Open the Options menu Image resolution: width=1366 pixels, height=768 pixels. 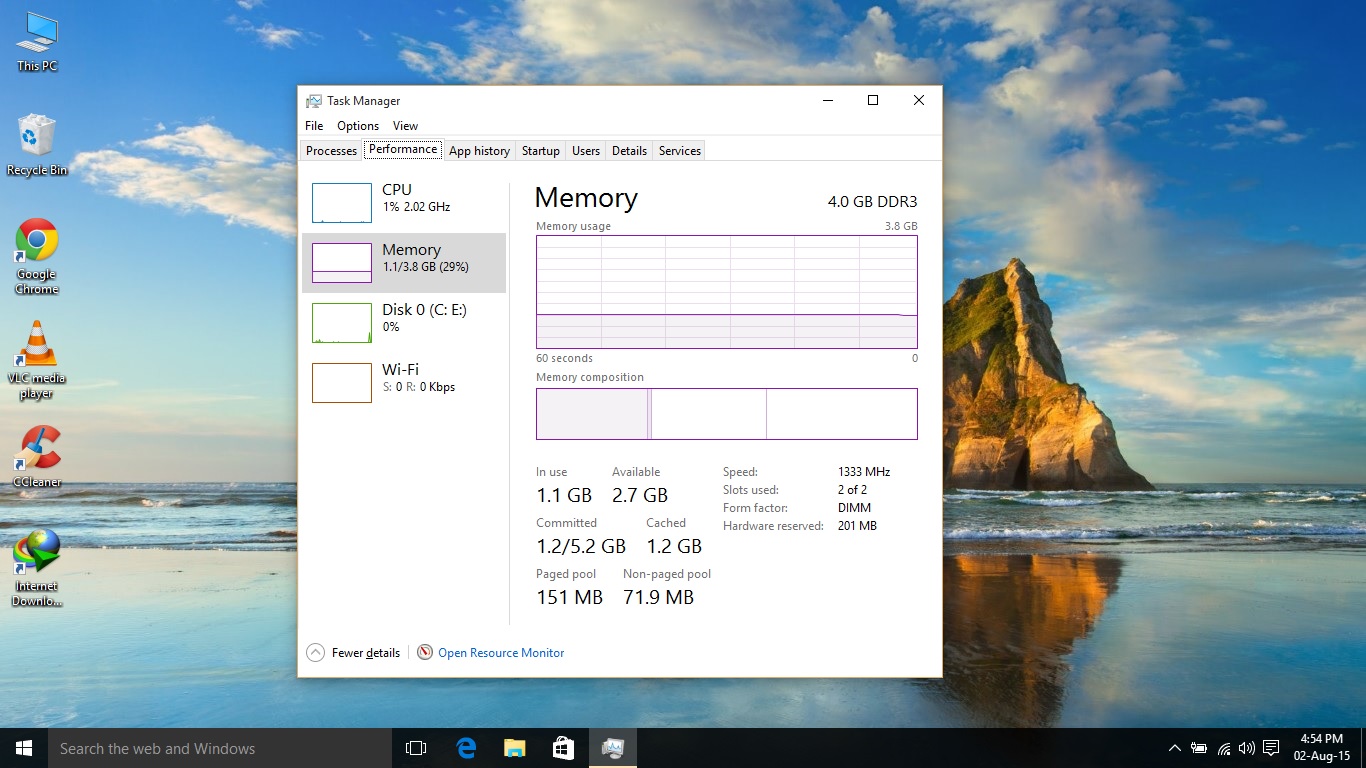(x=358, y=126)
